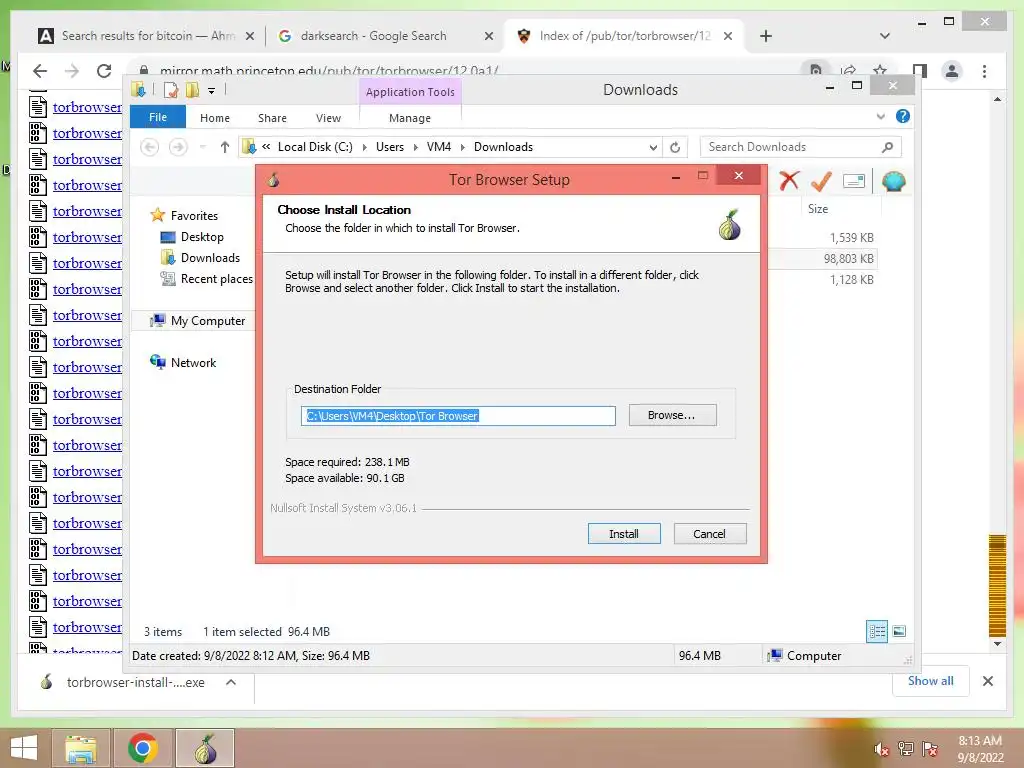Viewport: 1024px width, 768px height.
Task: Click Tor installer taskbar icon
Action: click(x=205, y=748)
